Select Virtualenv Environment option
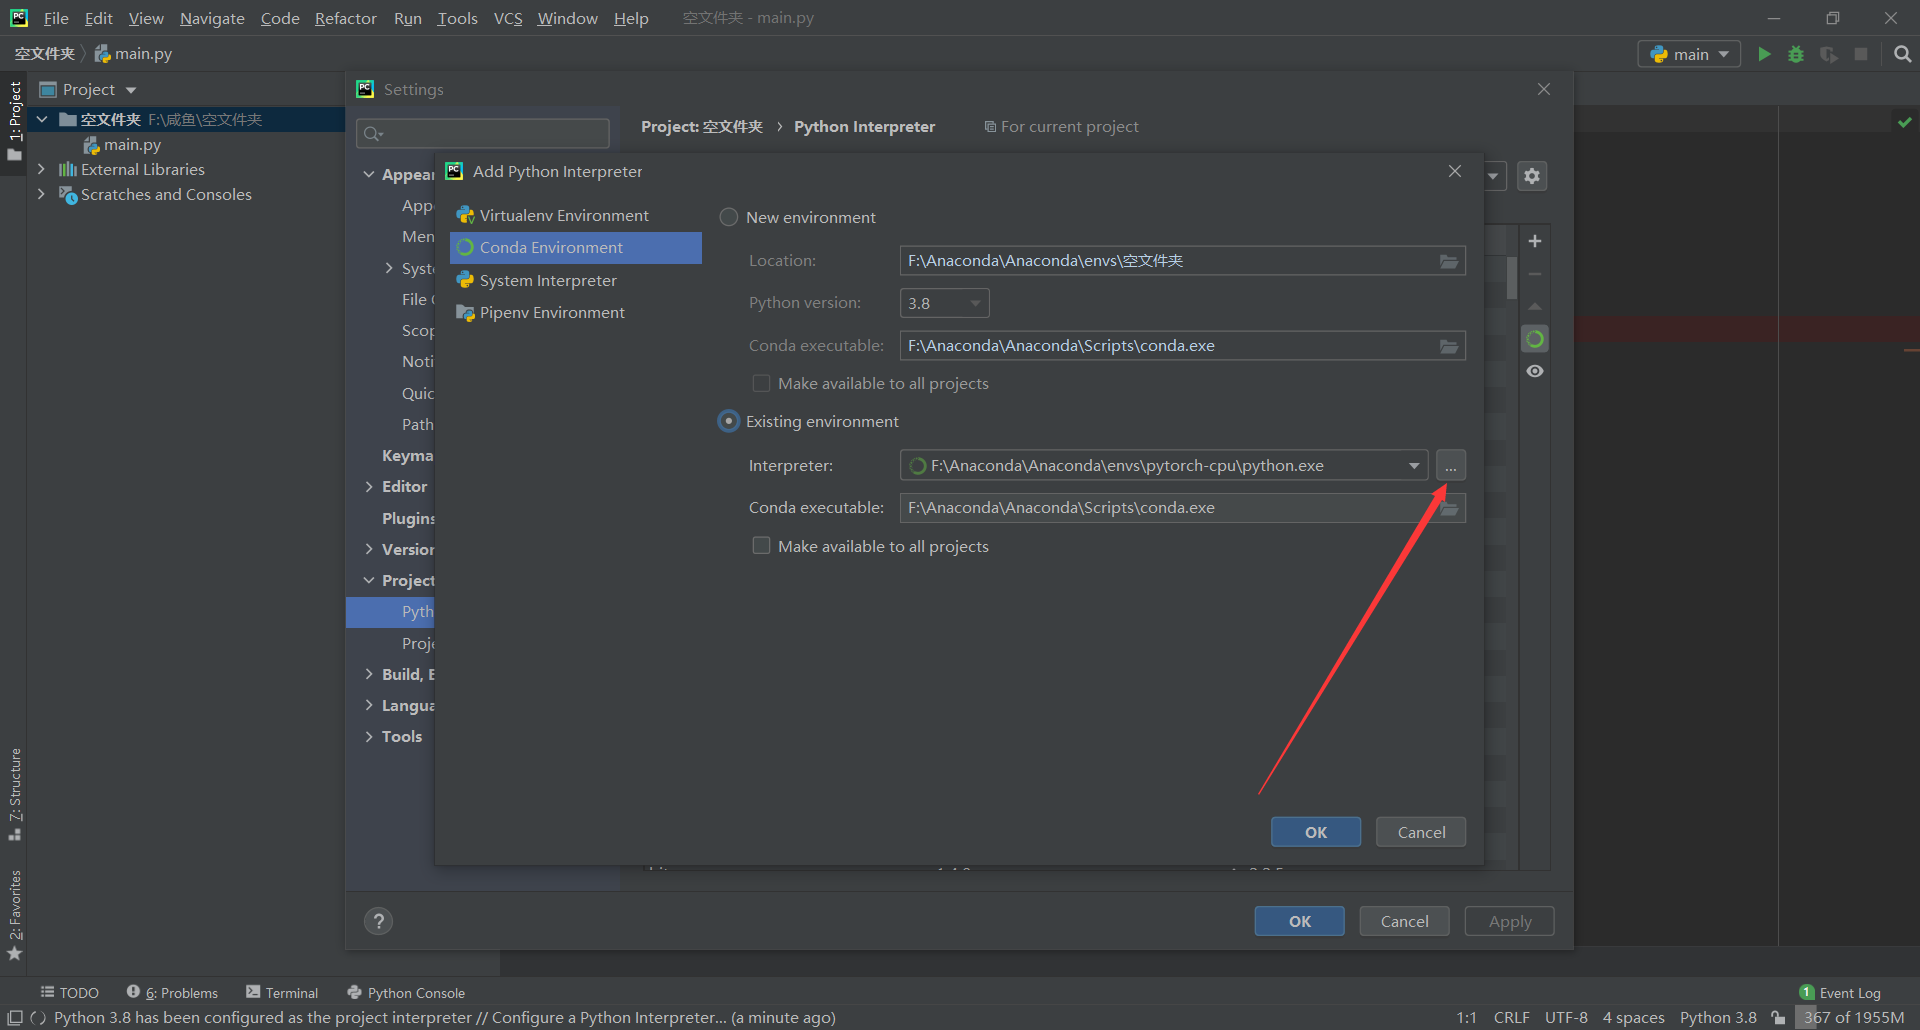The width and height of the screenshot is (1920, 1030). coord(576,216)
